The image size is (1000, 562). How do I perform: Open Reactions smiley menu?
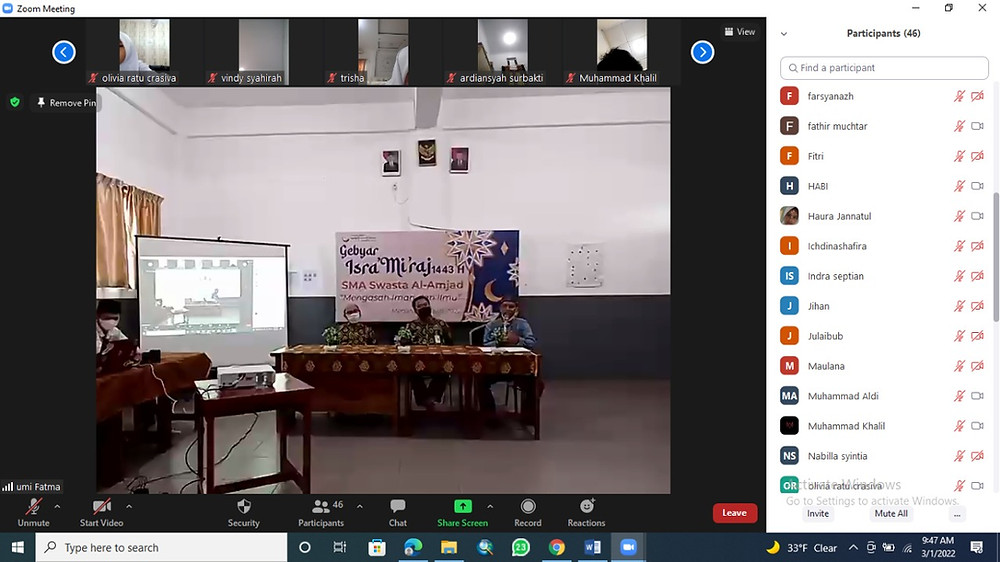pyautogui.click(x=586, y=512)
